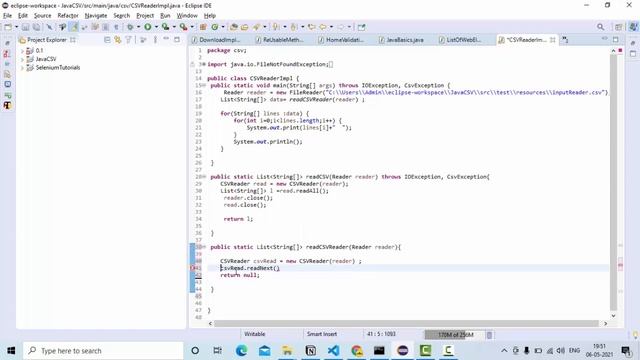The width and height of the screenshot is (640, 360).
Task: Toggle Link with Editor in Project Explorer
Action: [118, 40]
